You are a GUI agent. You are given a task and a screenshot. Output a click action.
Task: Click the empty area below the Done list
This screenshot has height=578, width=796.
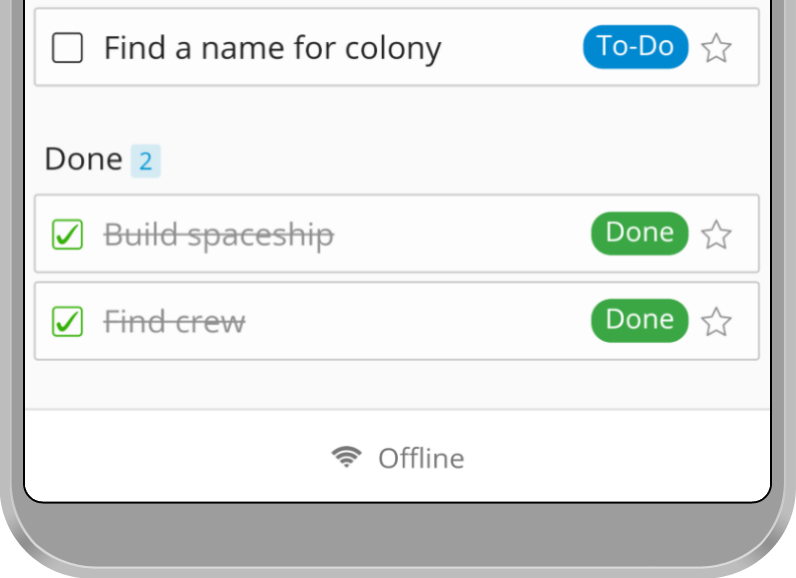[397, 385]
